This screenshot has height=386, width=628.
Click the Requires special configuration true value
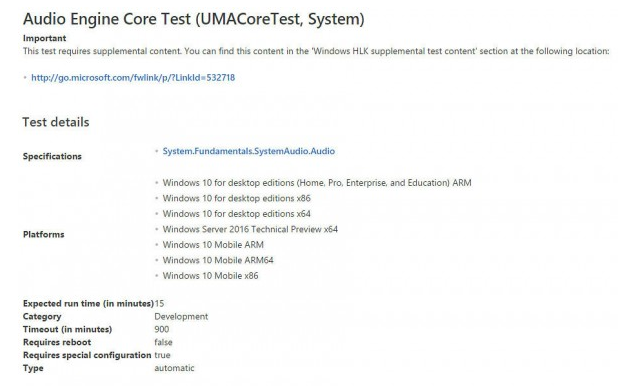(162, 355)
